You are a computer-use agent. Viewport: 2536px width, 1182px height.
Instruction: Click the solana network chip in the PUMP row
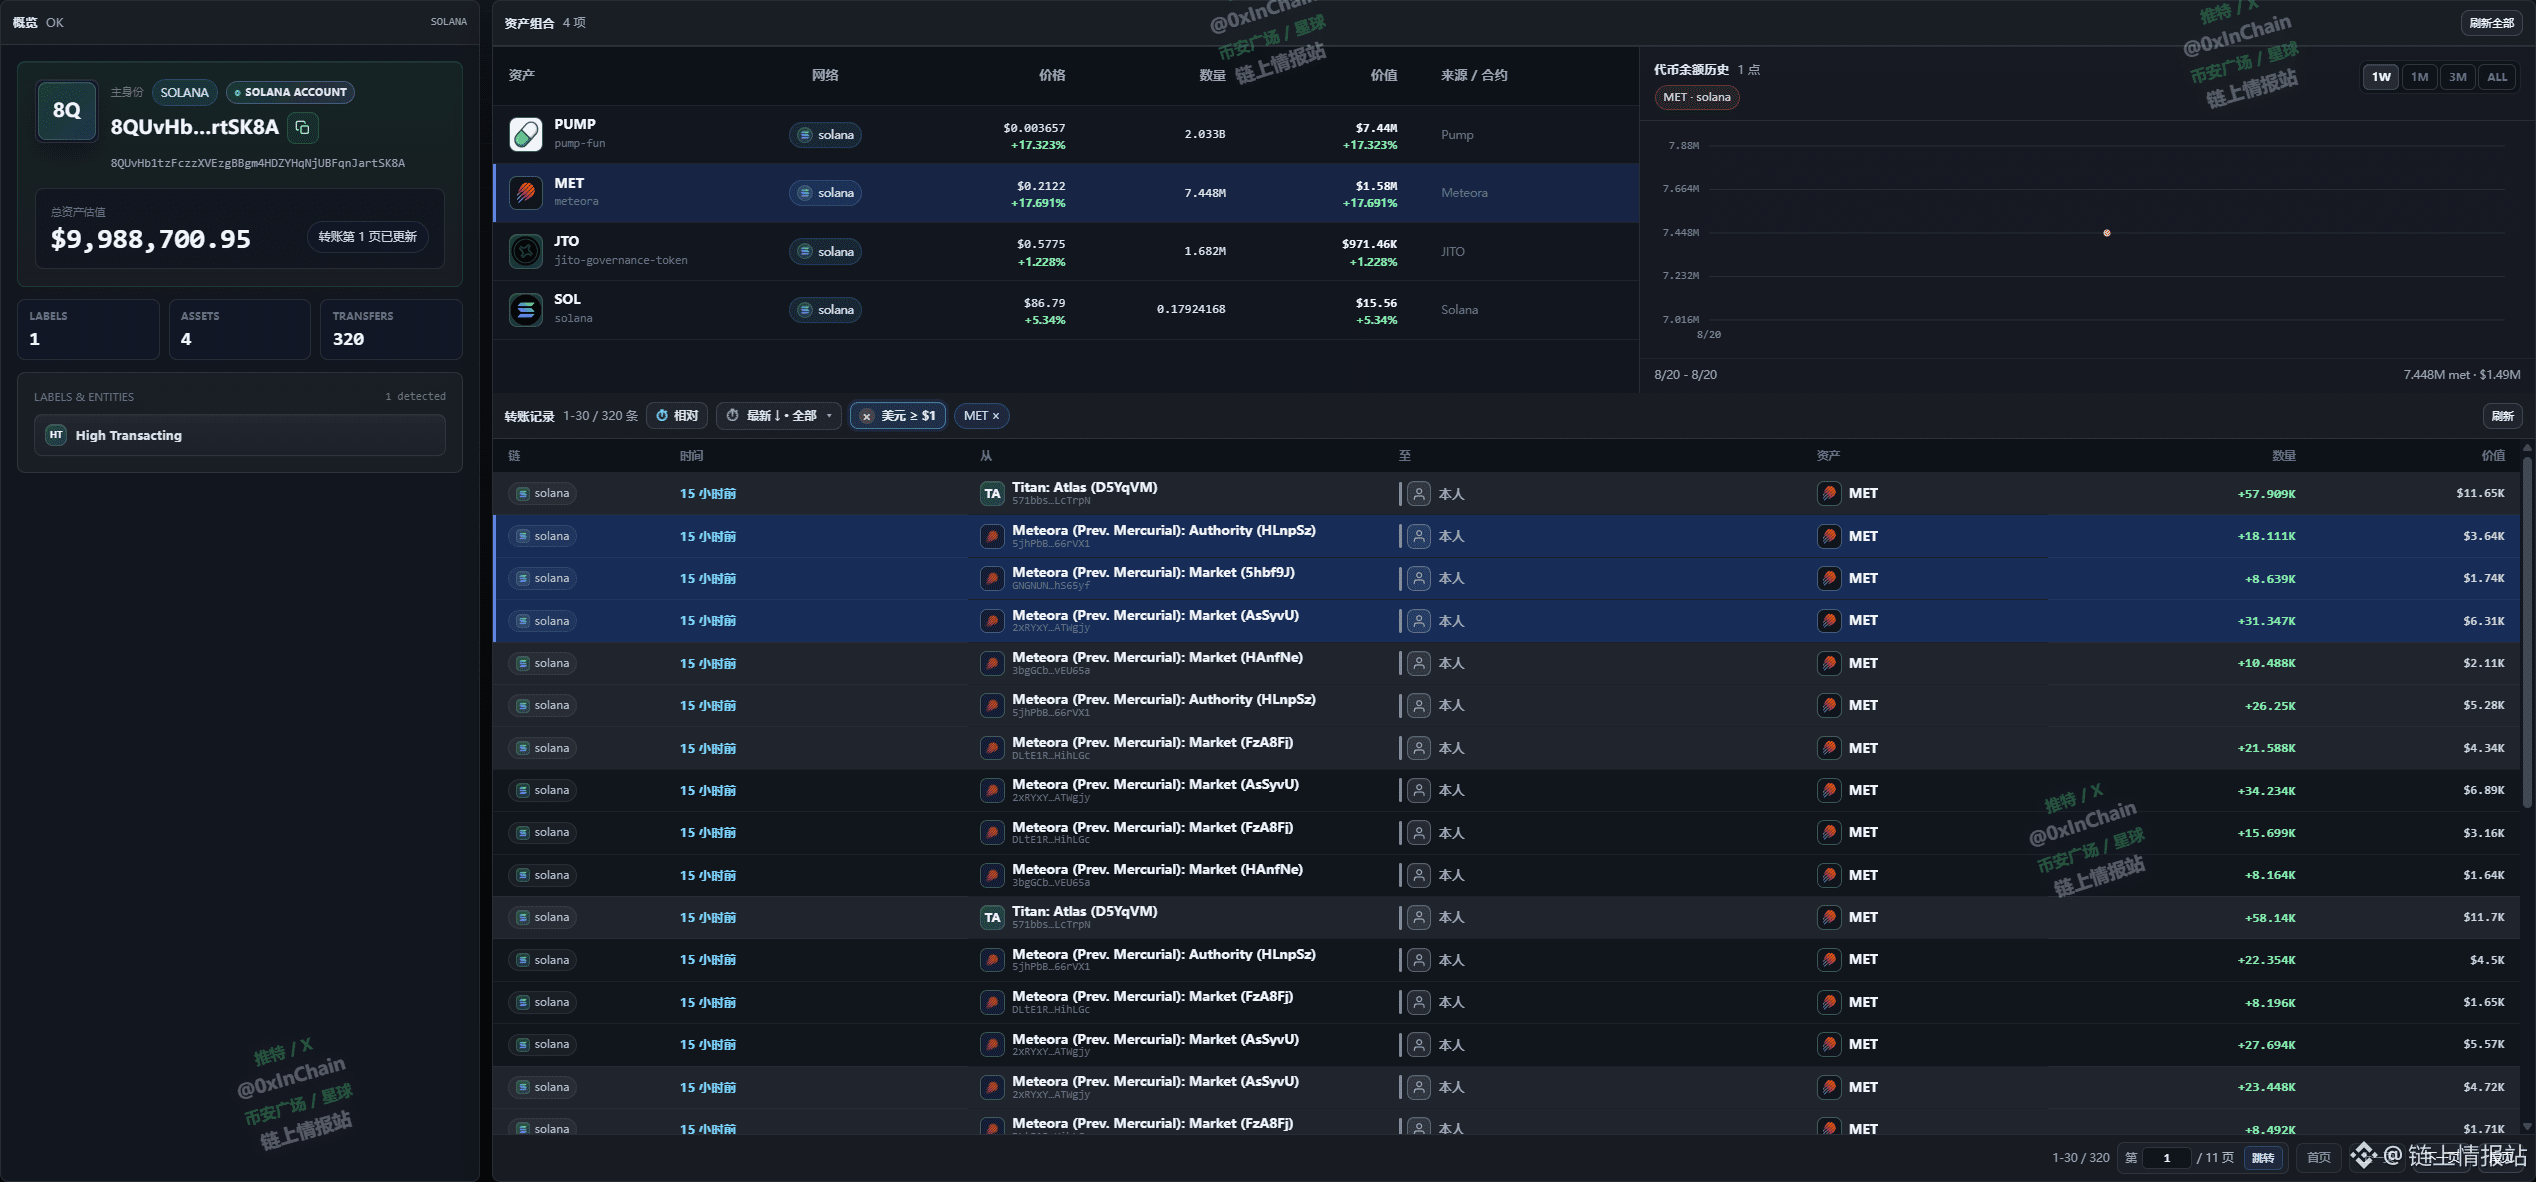(x=825, y=135)
